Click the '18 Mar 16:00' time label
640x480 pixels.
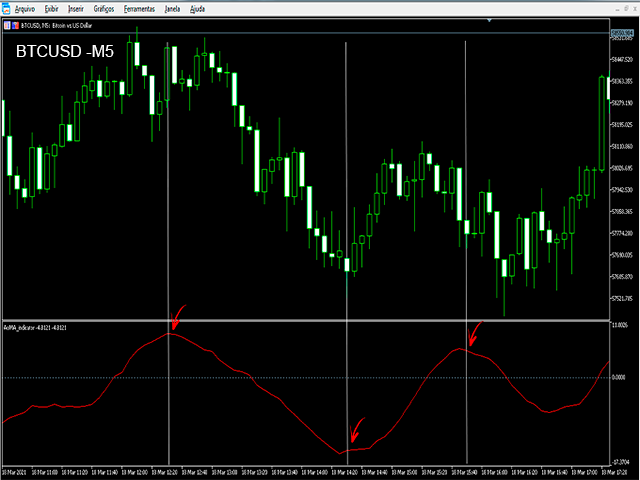(x=494, y=472)
